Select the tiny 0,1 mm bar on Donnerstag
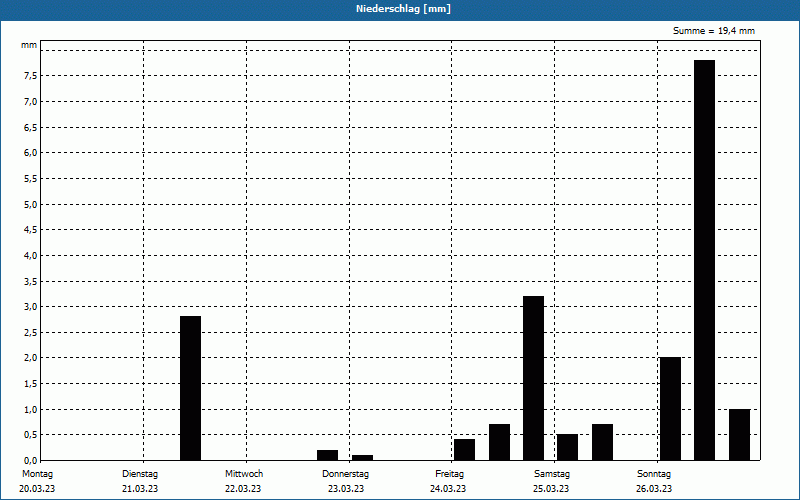The width and height of the screenshot is (800, 500). [x=362, y=458]
